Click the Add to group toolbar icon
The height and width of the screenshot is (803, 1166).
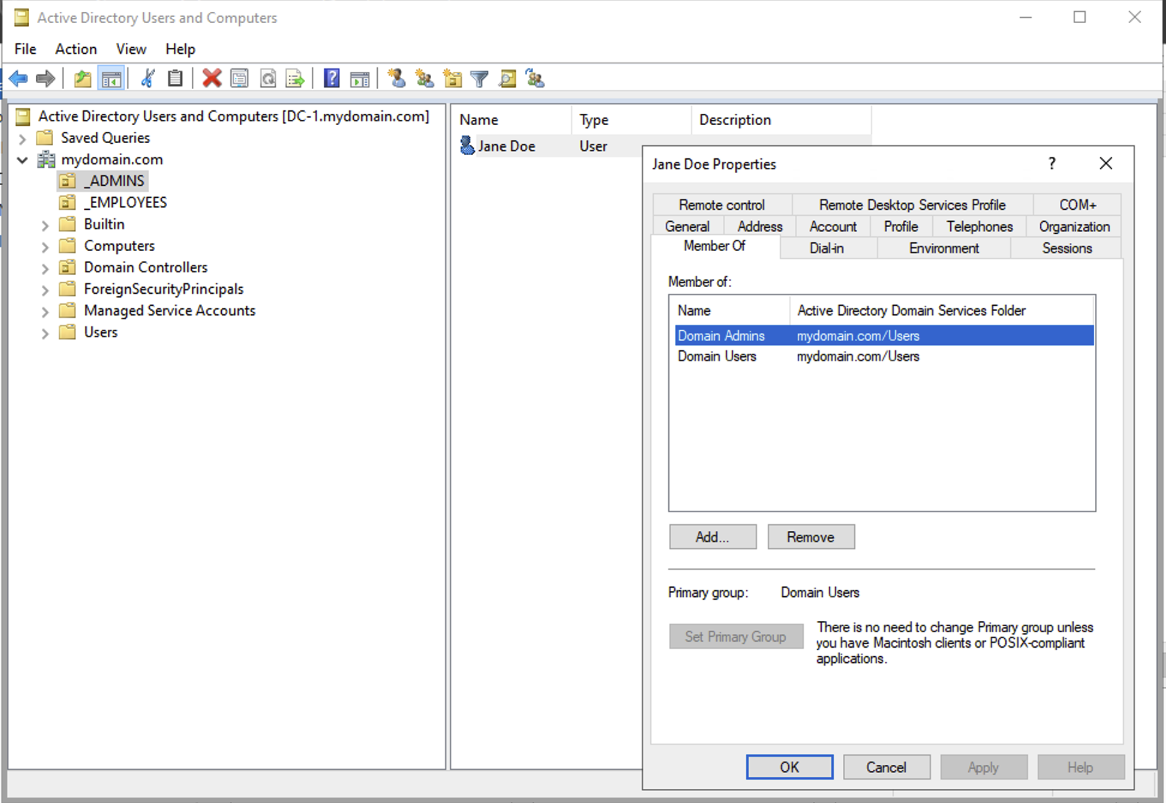[x=535, y=78]
